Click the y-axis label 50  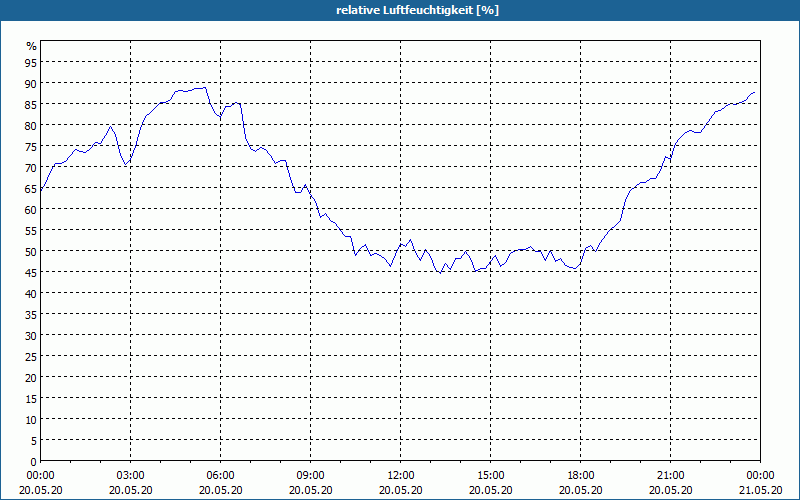(31, 252)
